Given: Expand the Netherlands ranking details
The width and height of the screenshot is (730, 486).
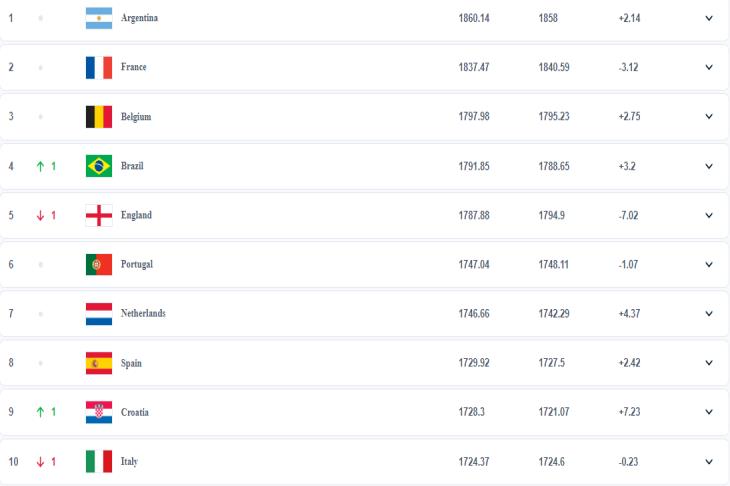Looking at the screenshot, I should pos(709,314).
